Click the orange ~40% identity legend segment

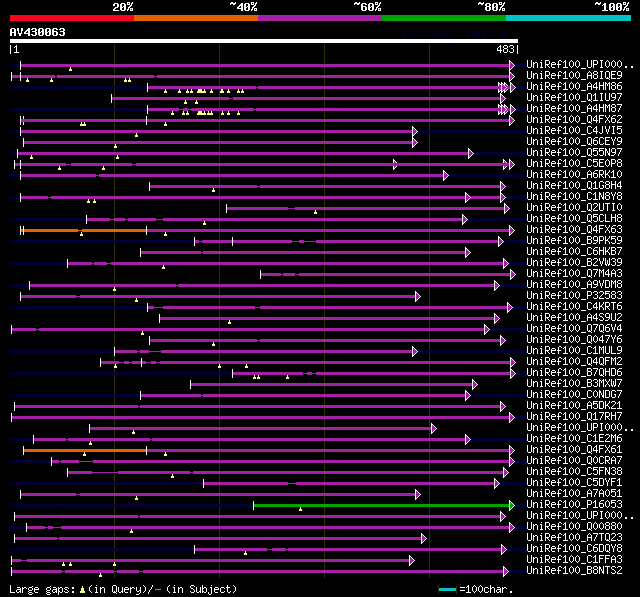point(196,18)
